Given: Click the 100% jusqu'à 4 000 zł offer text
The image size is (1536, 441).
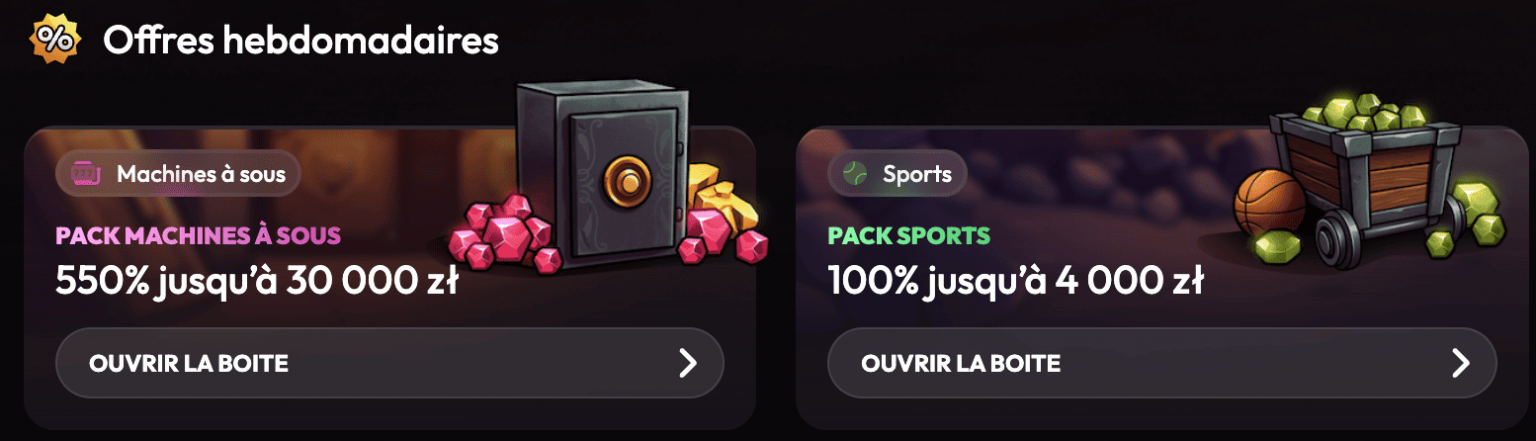Looking at the screenshot, I should (x=1016, y=282).
